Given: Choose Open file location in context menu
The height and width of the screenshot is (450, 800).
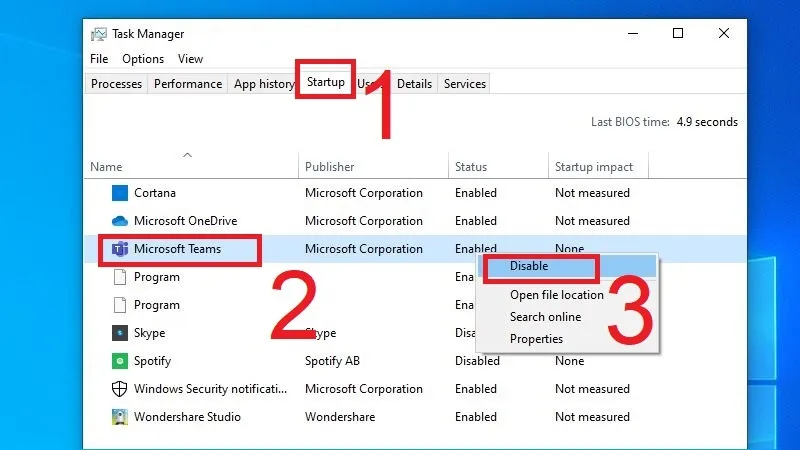Looking at the screenshot, I should pos(557,295).
